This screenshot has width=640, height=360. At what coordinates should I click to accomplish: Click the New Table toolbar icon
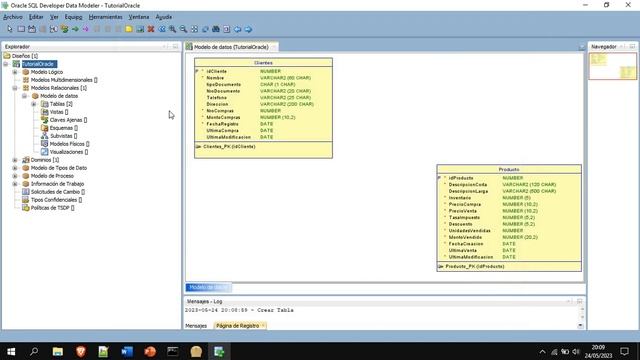pyautogui.click(x=21, y=29)
